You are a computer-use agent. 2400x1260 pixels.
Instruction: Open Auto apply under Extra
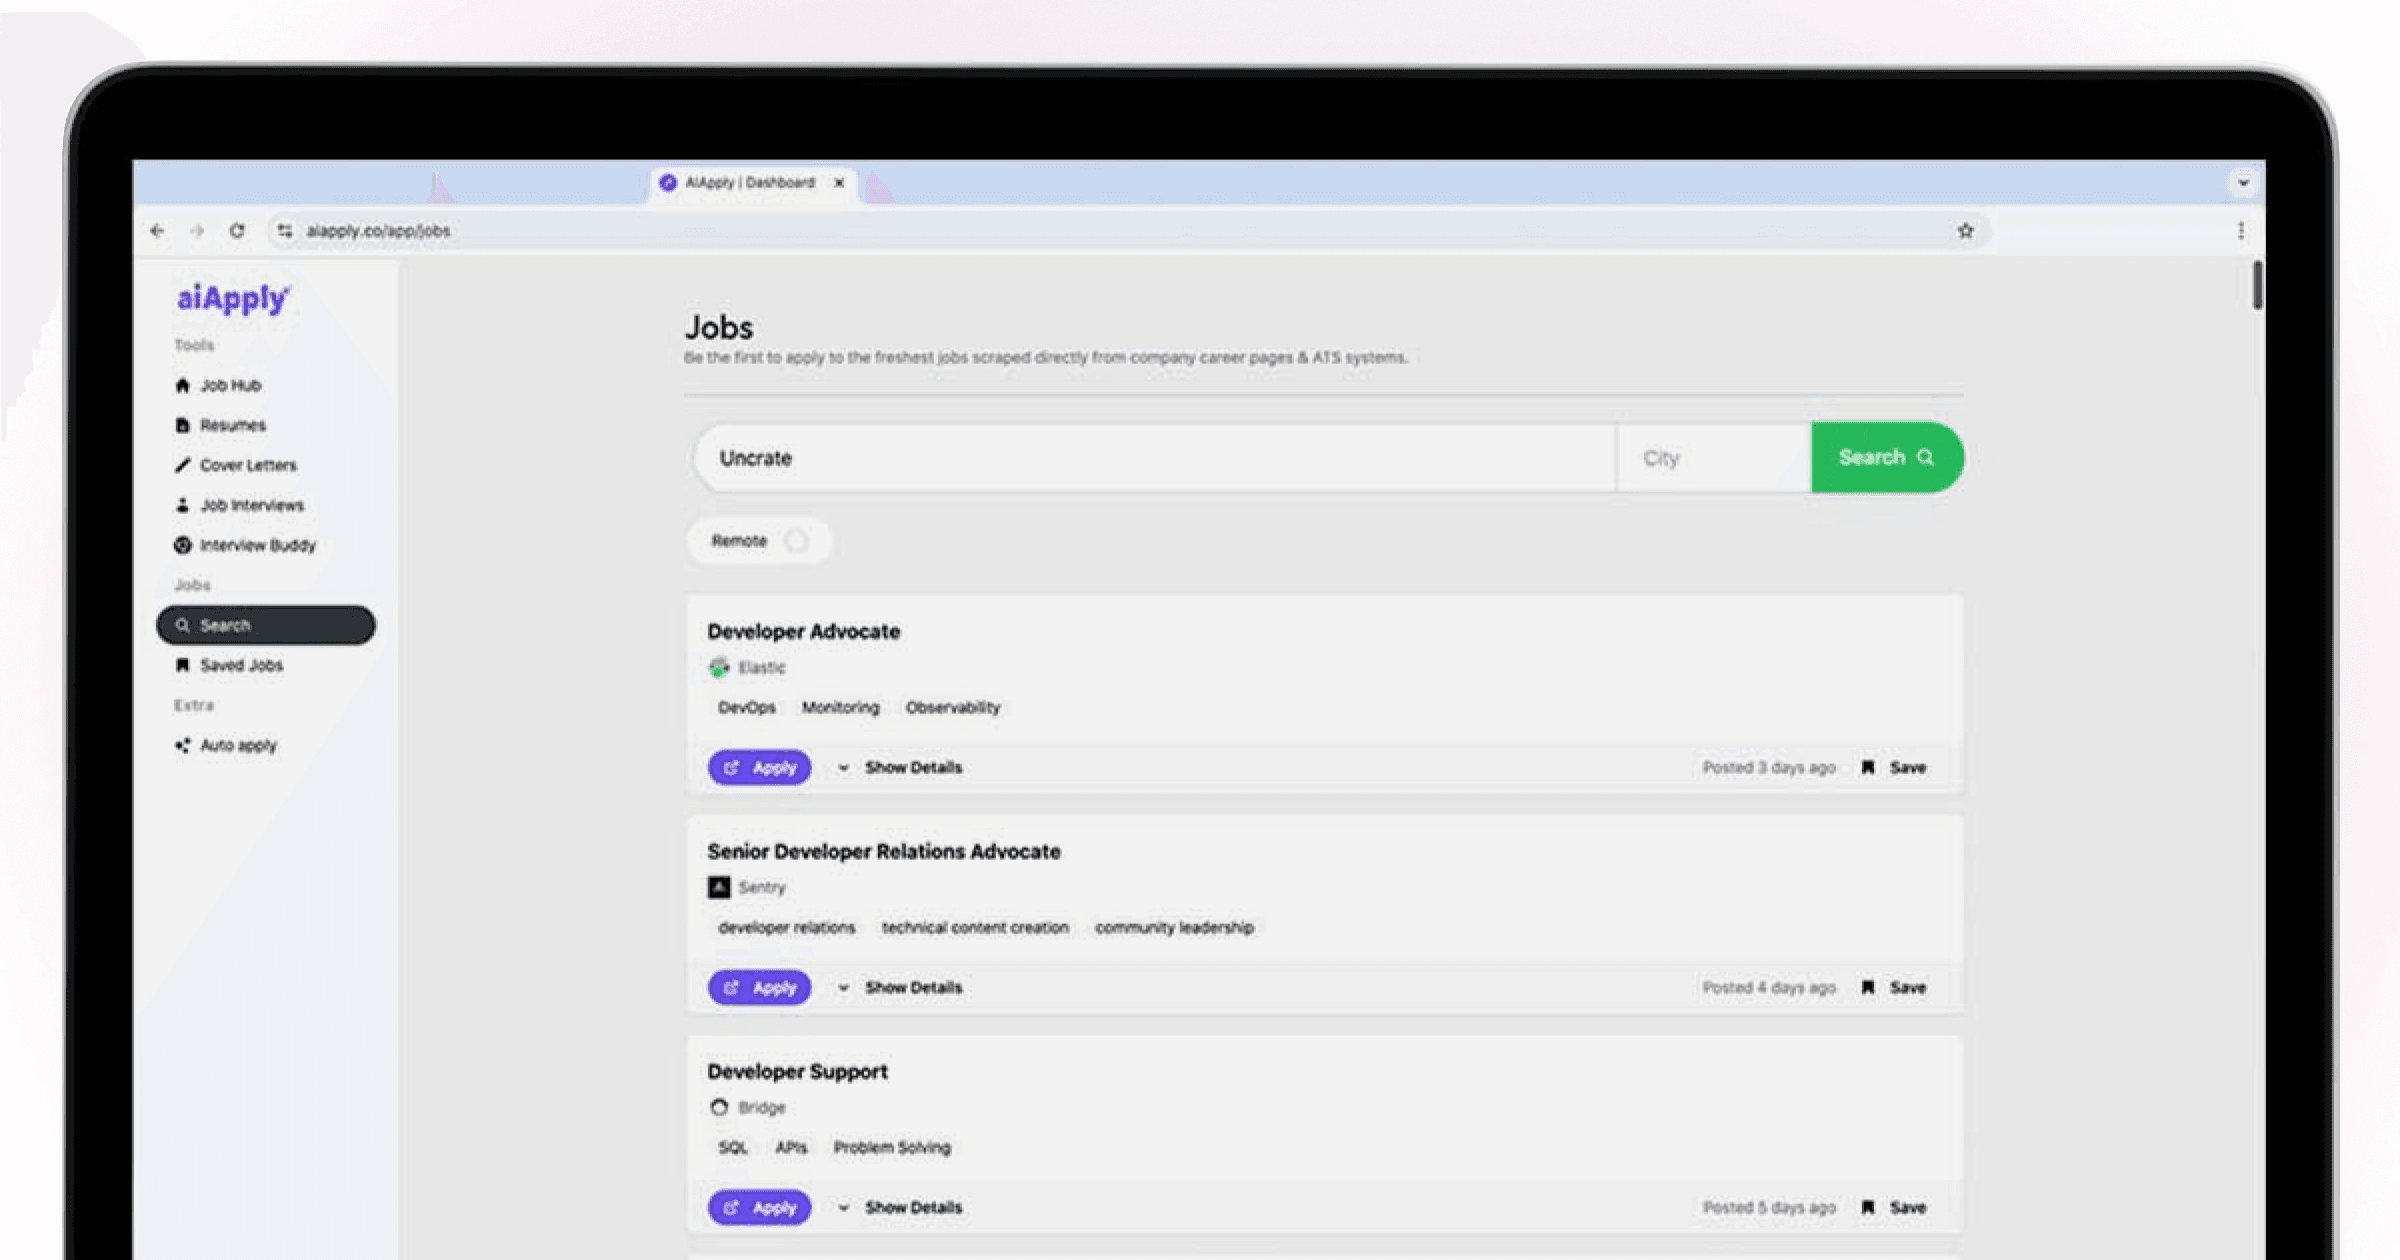pyautogui.click(x=238, y=745)
